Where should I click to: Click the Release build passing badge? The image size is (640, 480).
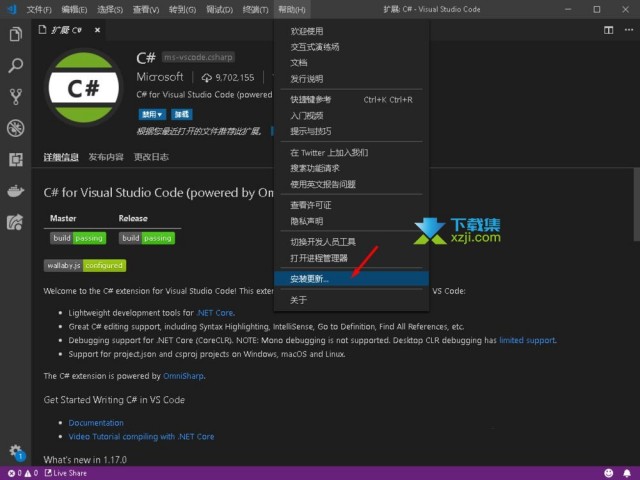[x=147, y=238]
